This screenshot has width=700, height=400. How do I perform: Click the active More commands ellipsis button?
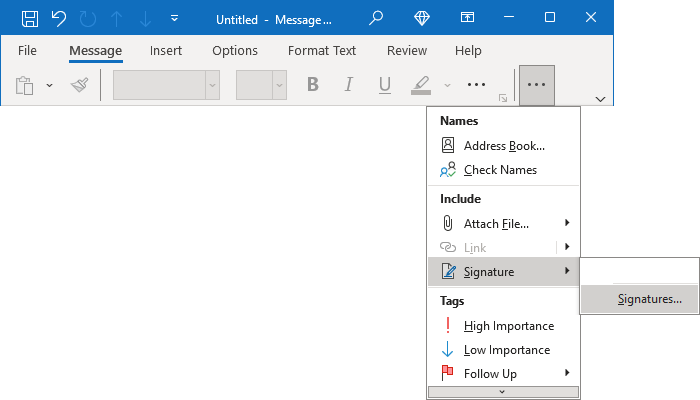coord(537,85)
